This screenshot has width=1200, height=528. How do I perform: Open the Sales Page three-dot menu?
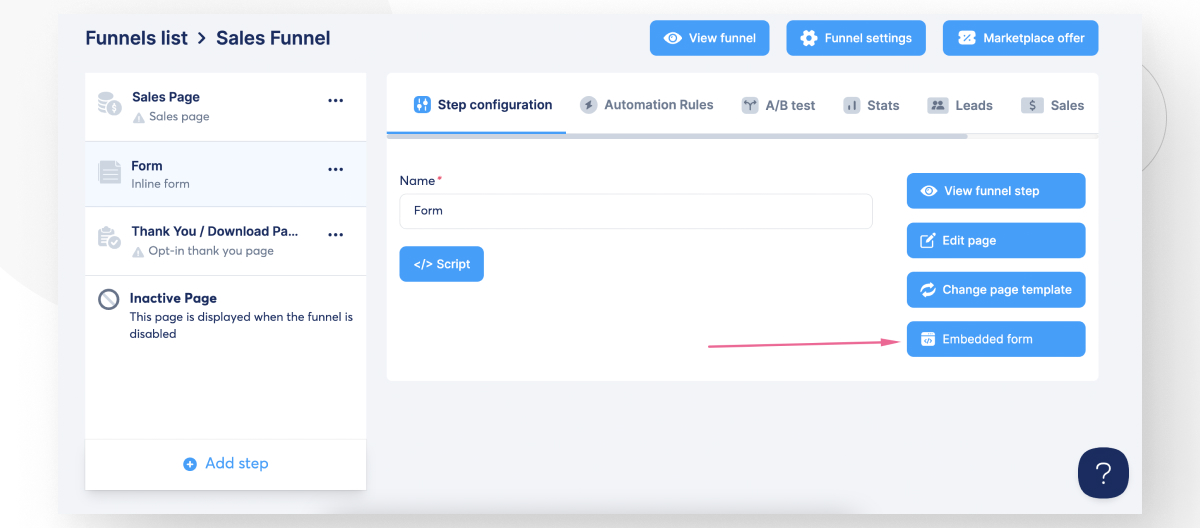tap(336, 100)
